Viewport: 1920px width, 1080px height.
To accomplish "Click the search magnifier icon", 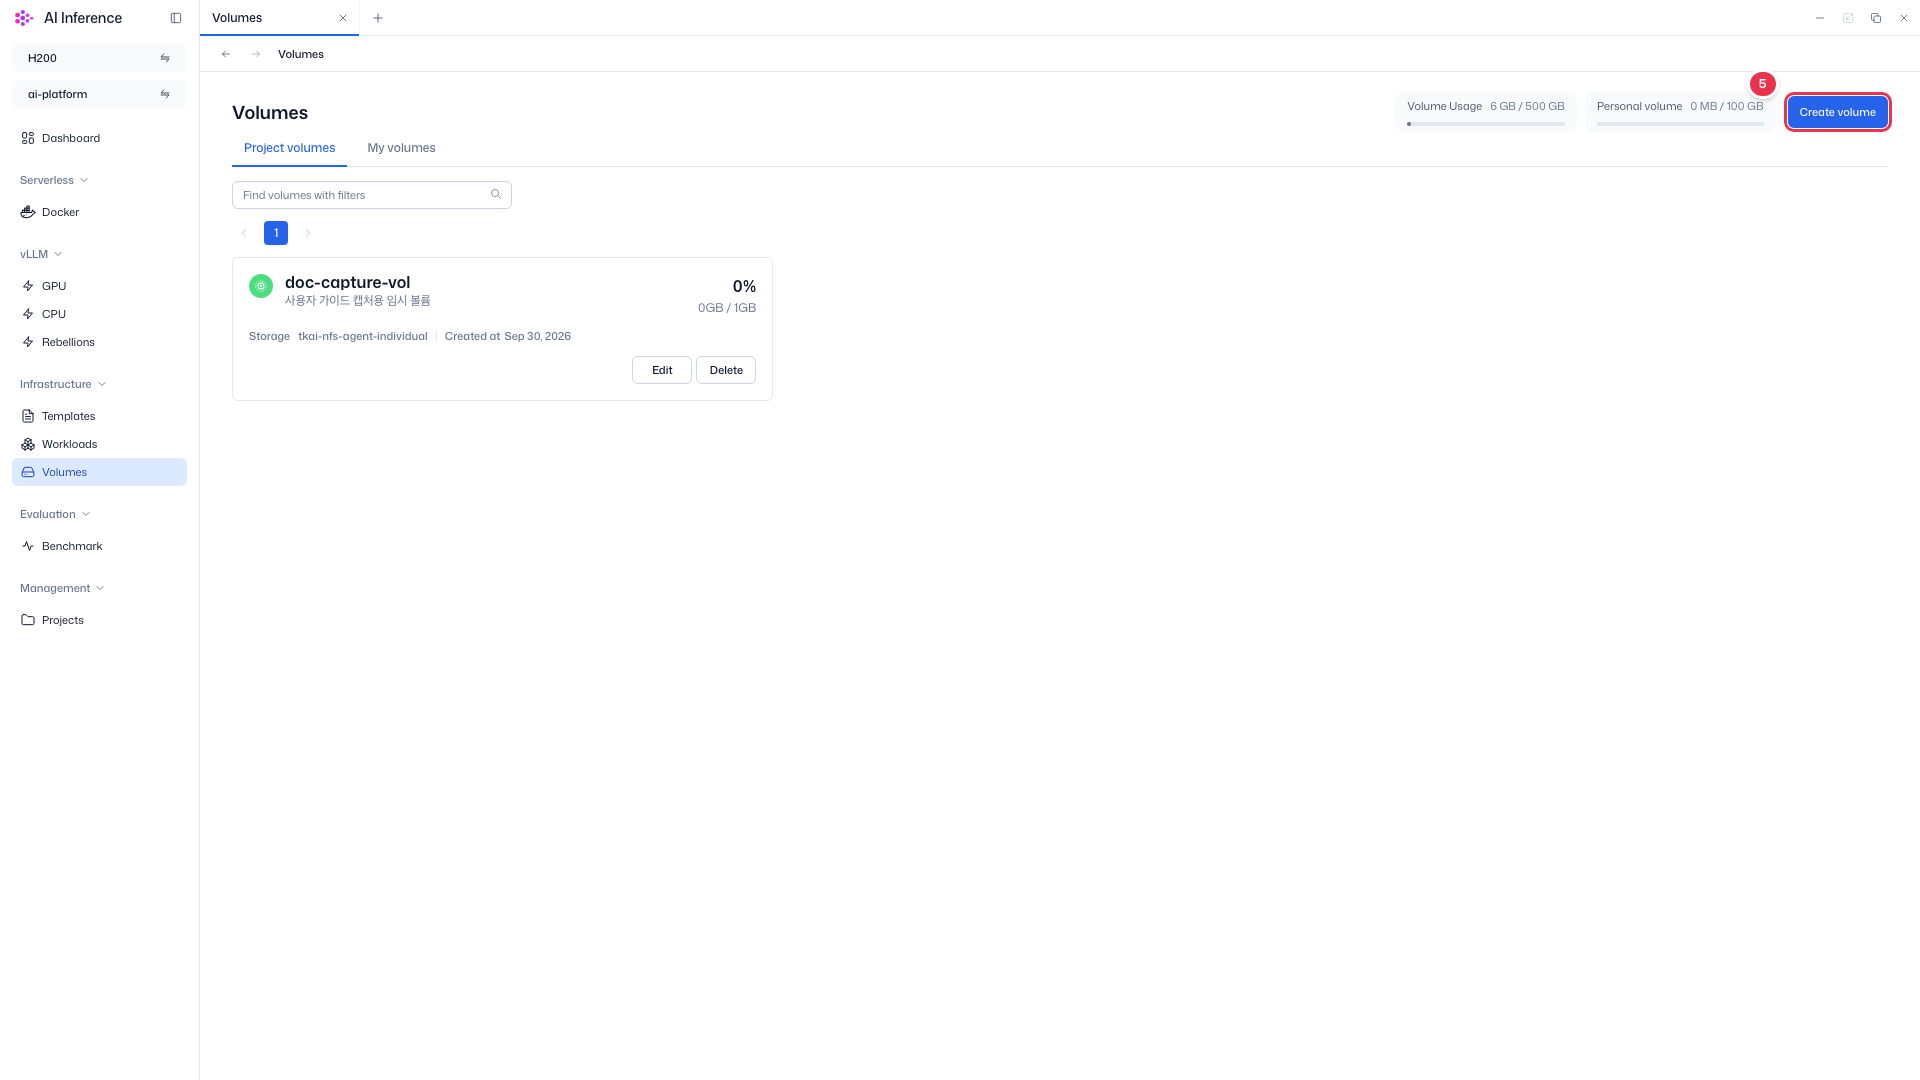I will coord(496,194).
